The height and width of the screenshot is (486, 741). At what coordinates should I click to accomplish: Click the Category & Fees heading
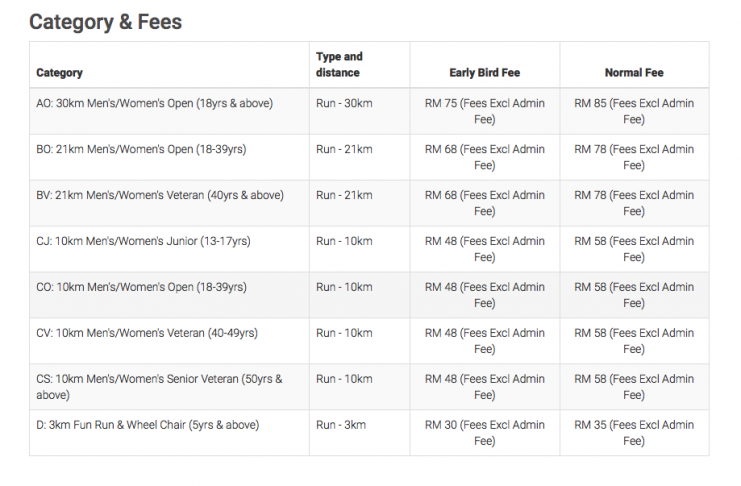(x=105, y=21)
